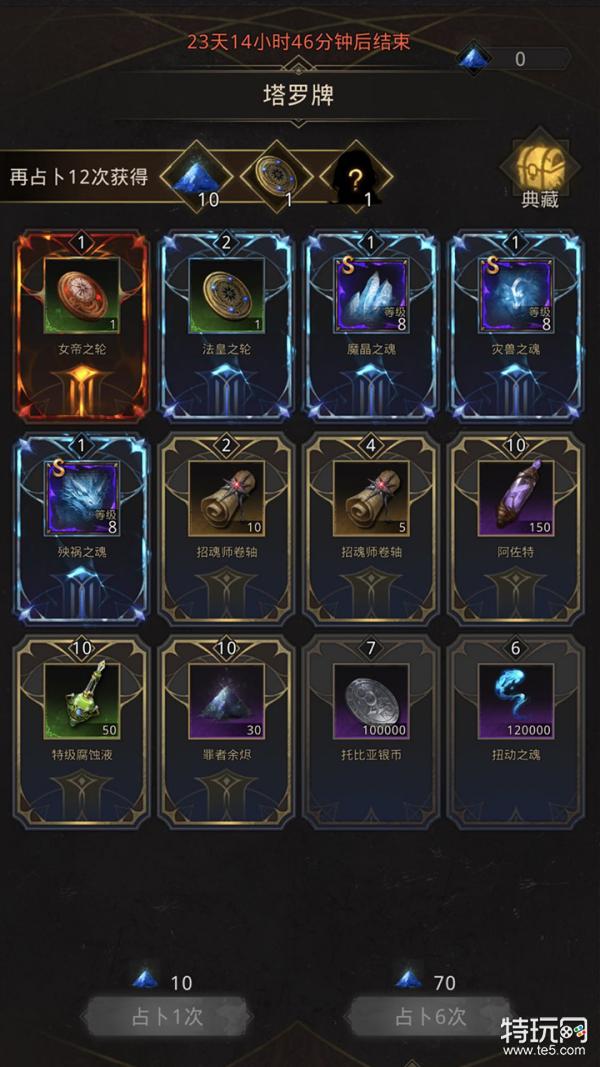Select the 法皇之轮 tarot card

pos(226,326)
